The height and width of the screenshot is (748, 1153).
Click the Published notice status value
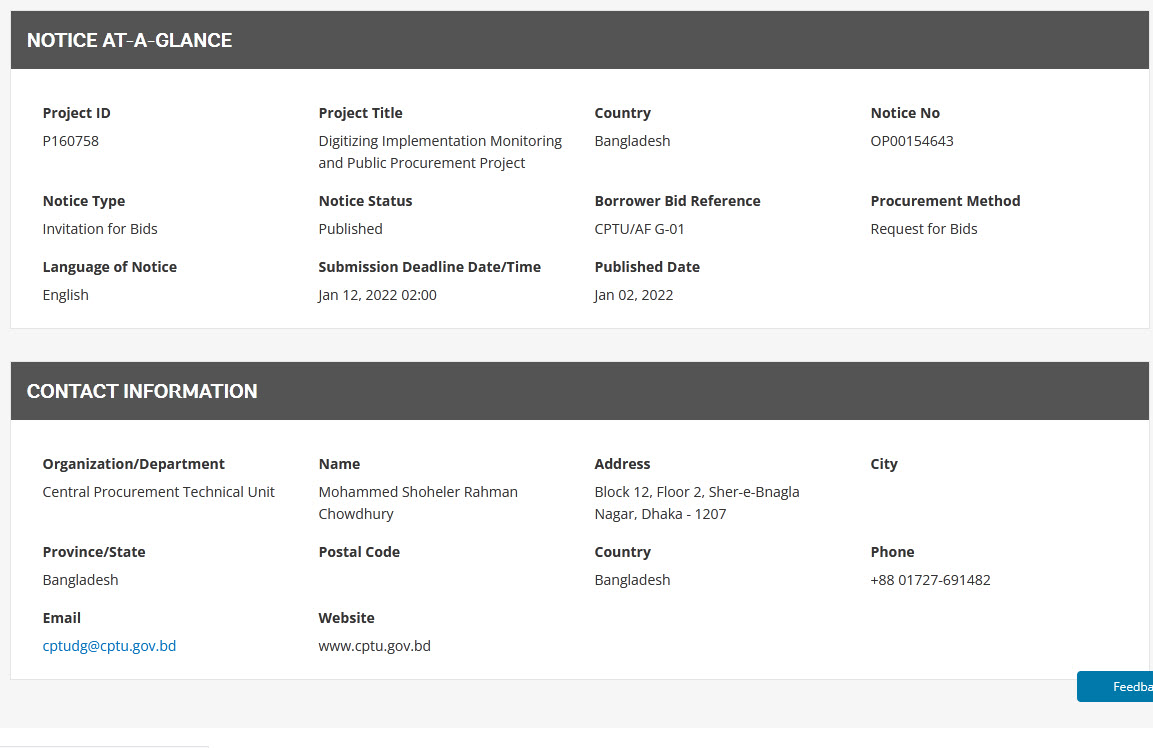350,229
